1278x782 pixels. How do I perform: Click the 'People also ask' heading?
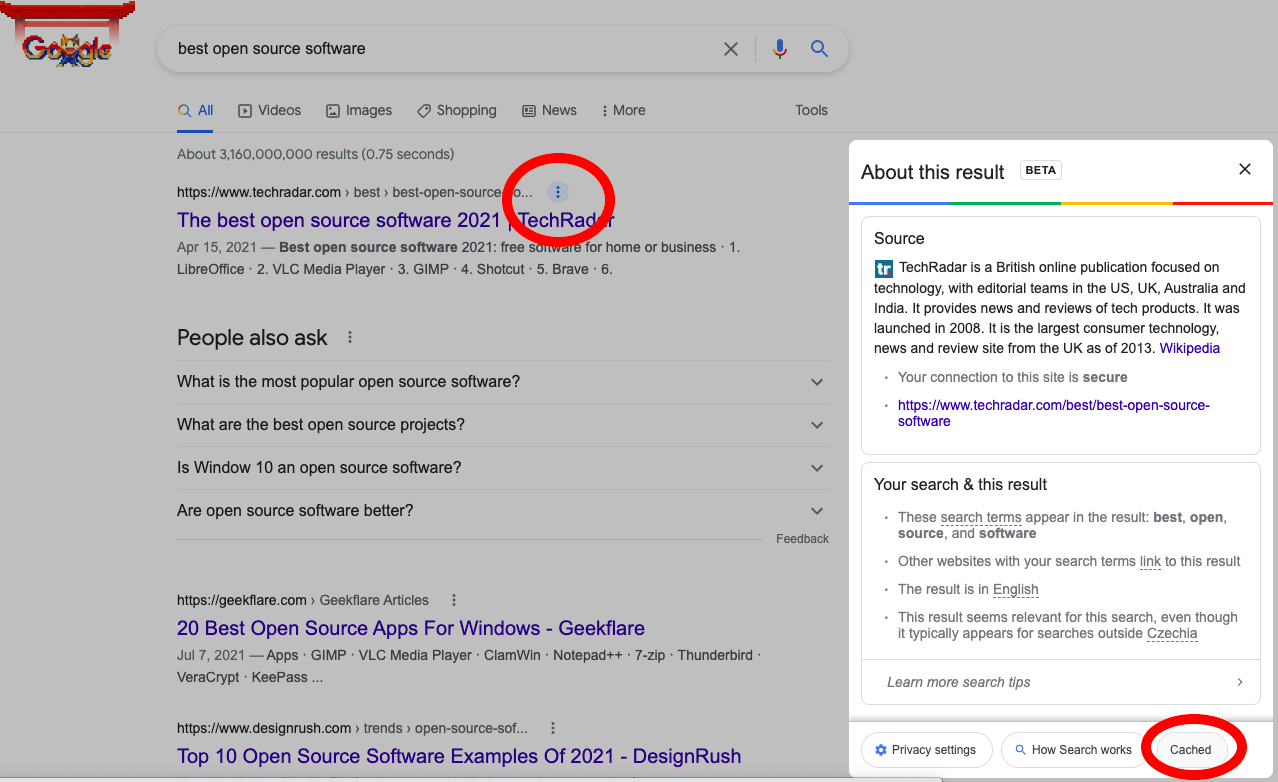pos(252,338)
